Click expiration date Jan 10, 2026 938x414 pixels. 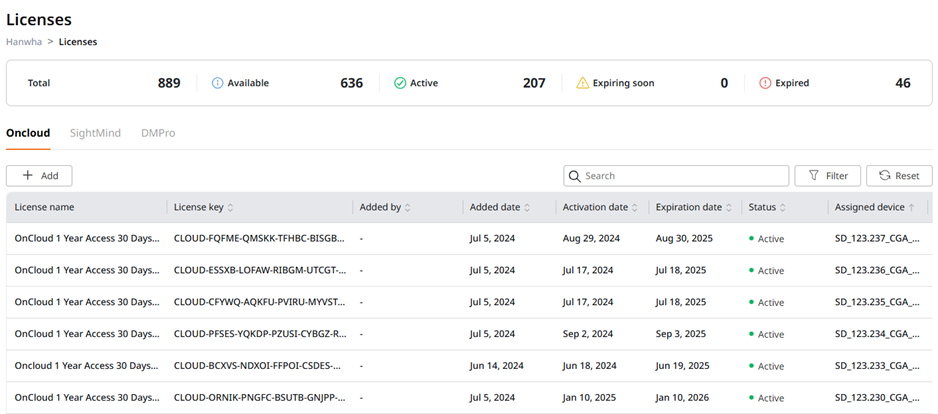click(683, 397)
